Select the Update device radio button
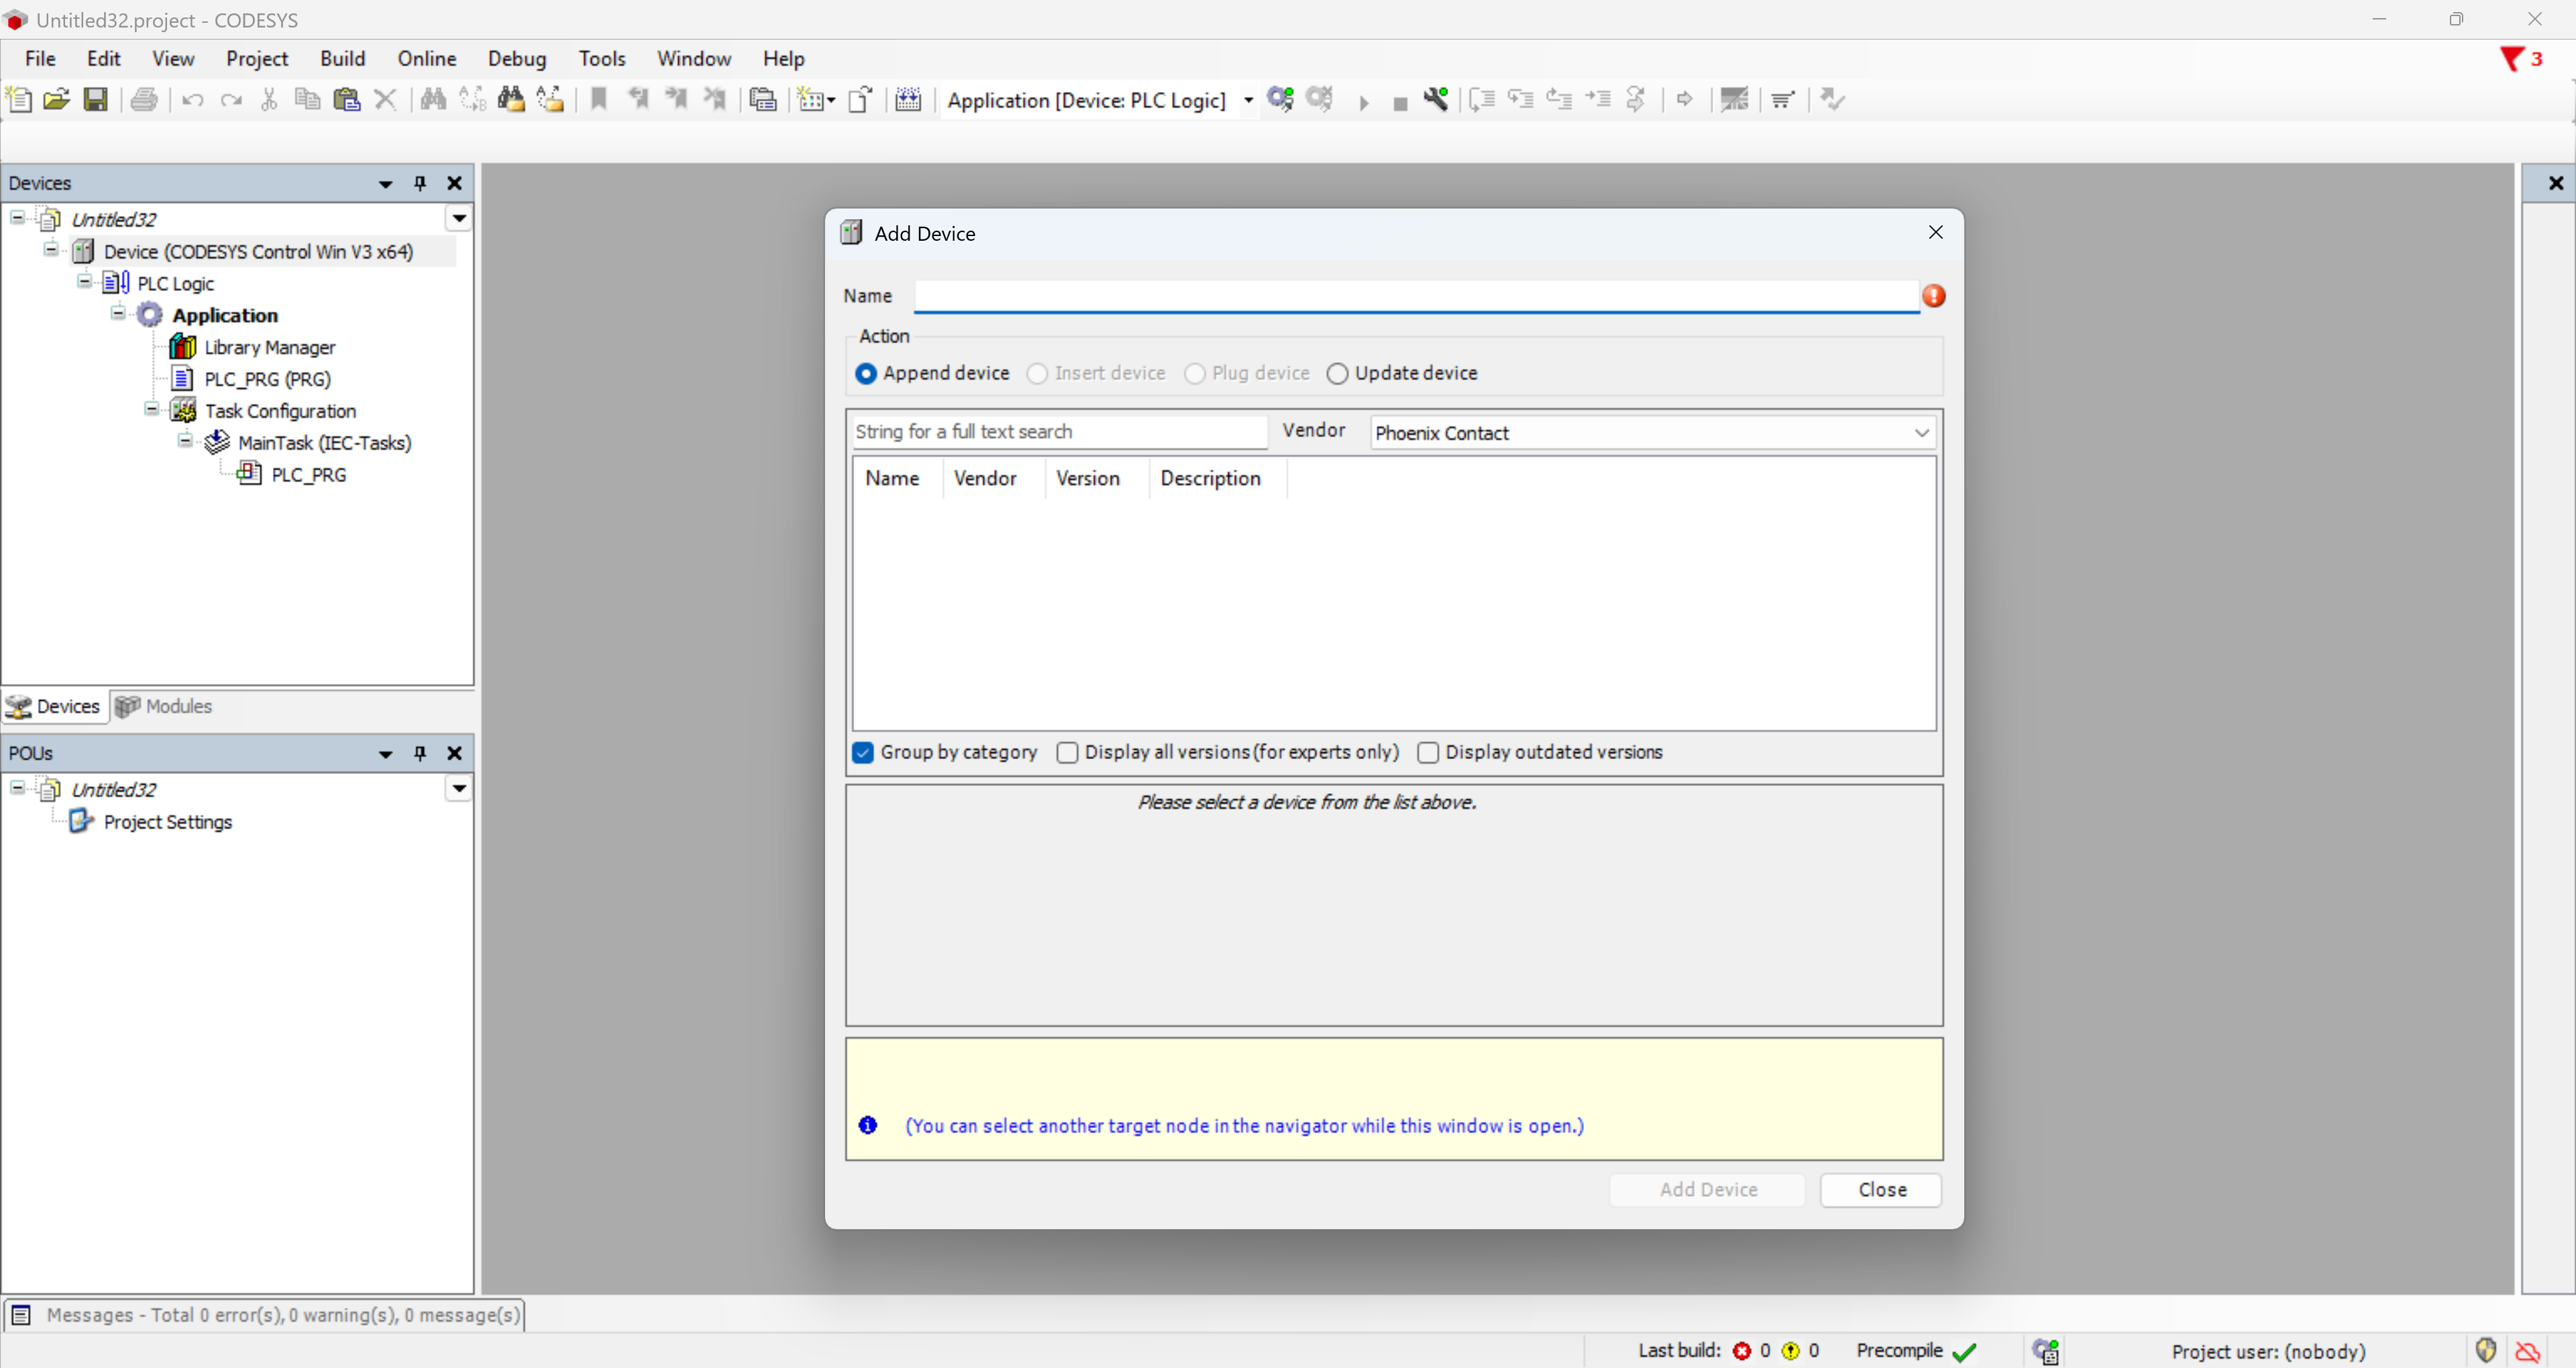 (x=1337, y=373)
